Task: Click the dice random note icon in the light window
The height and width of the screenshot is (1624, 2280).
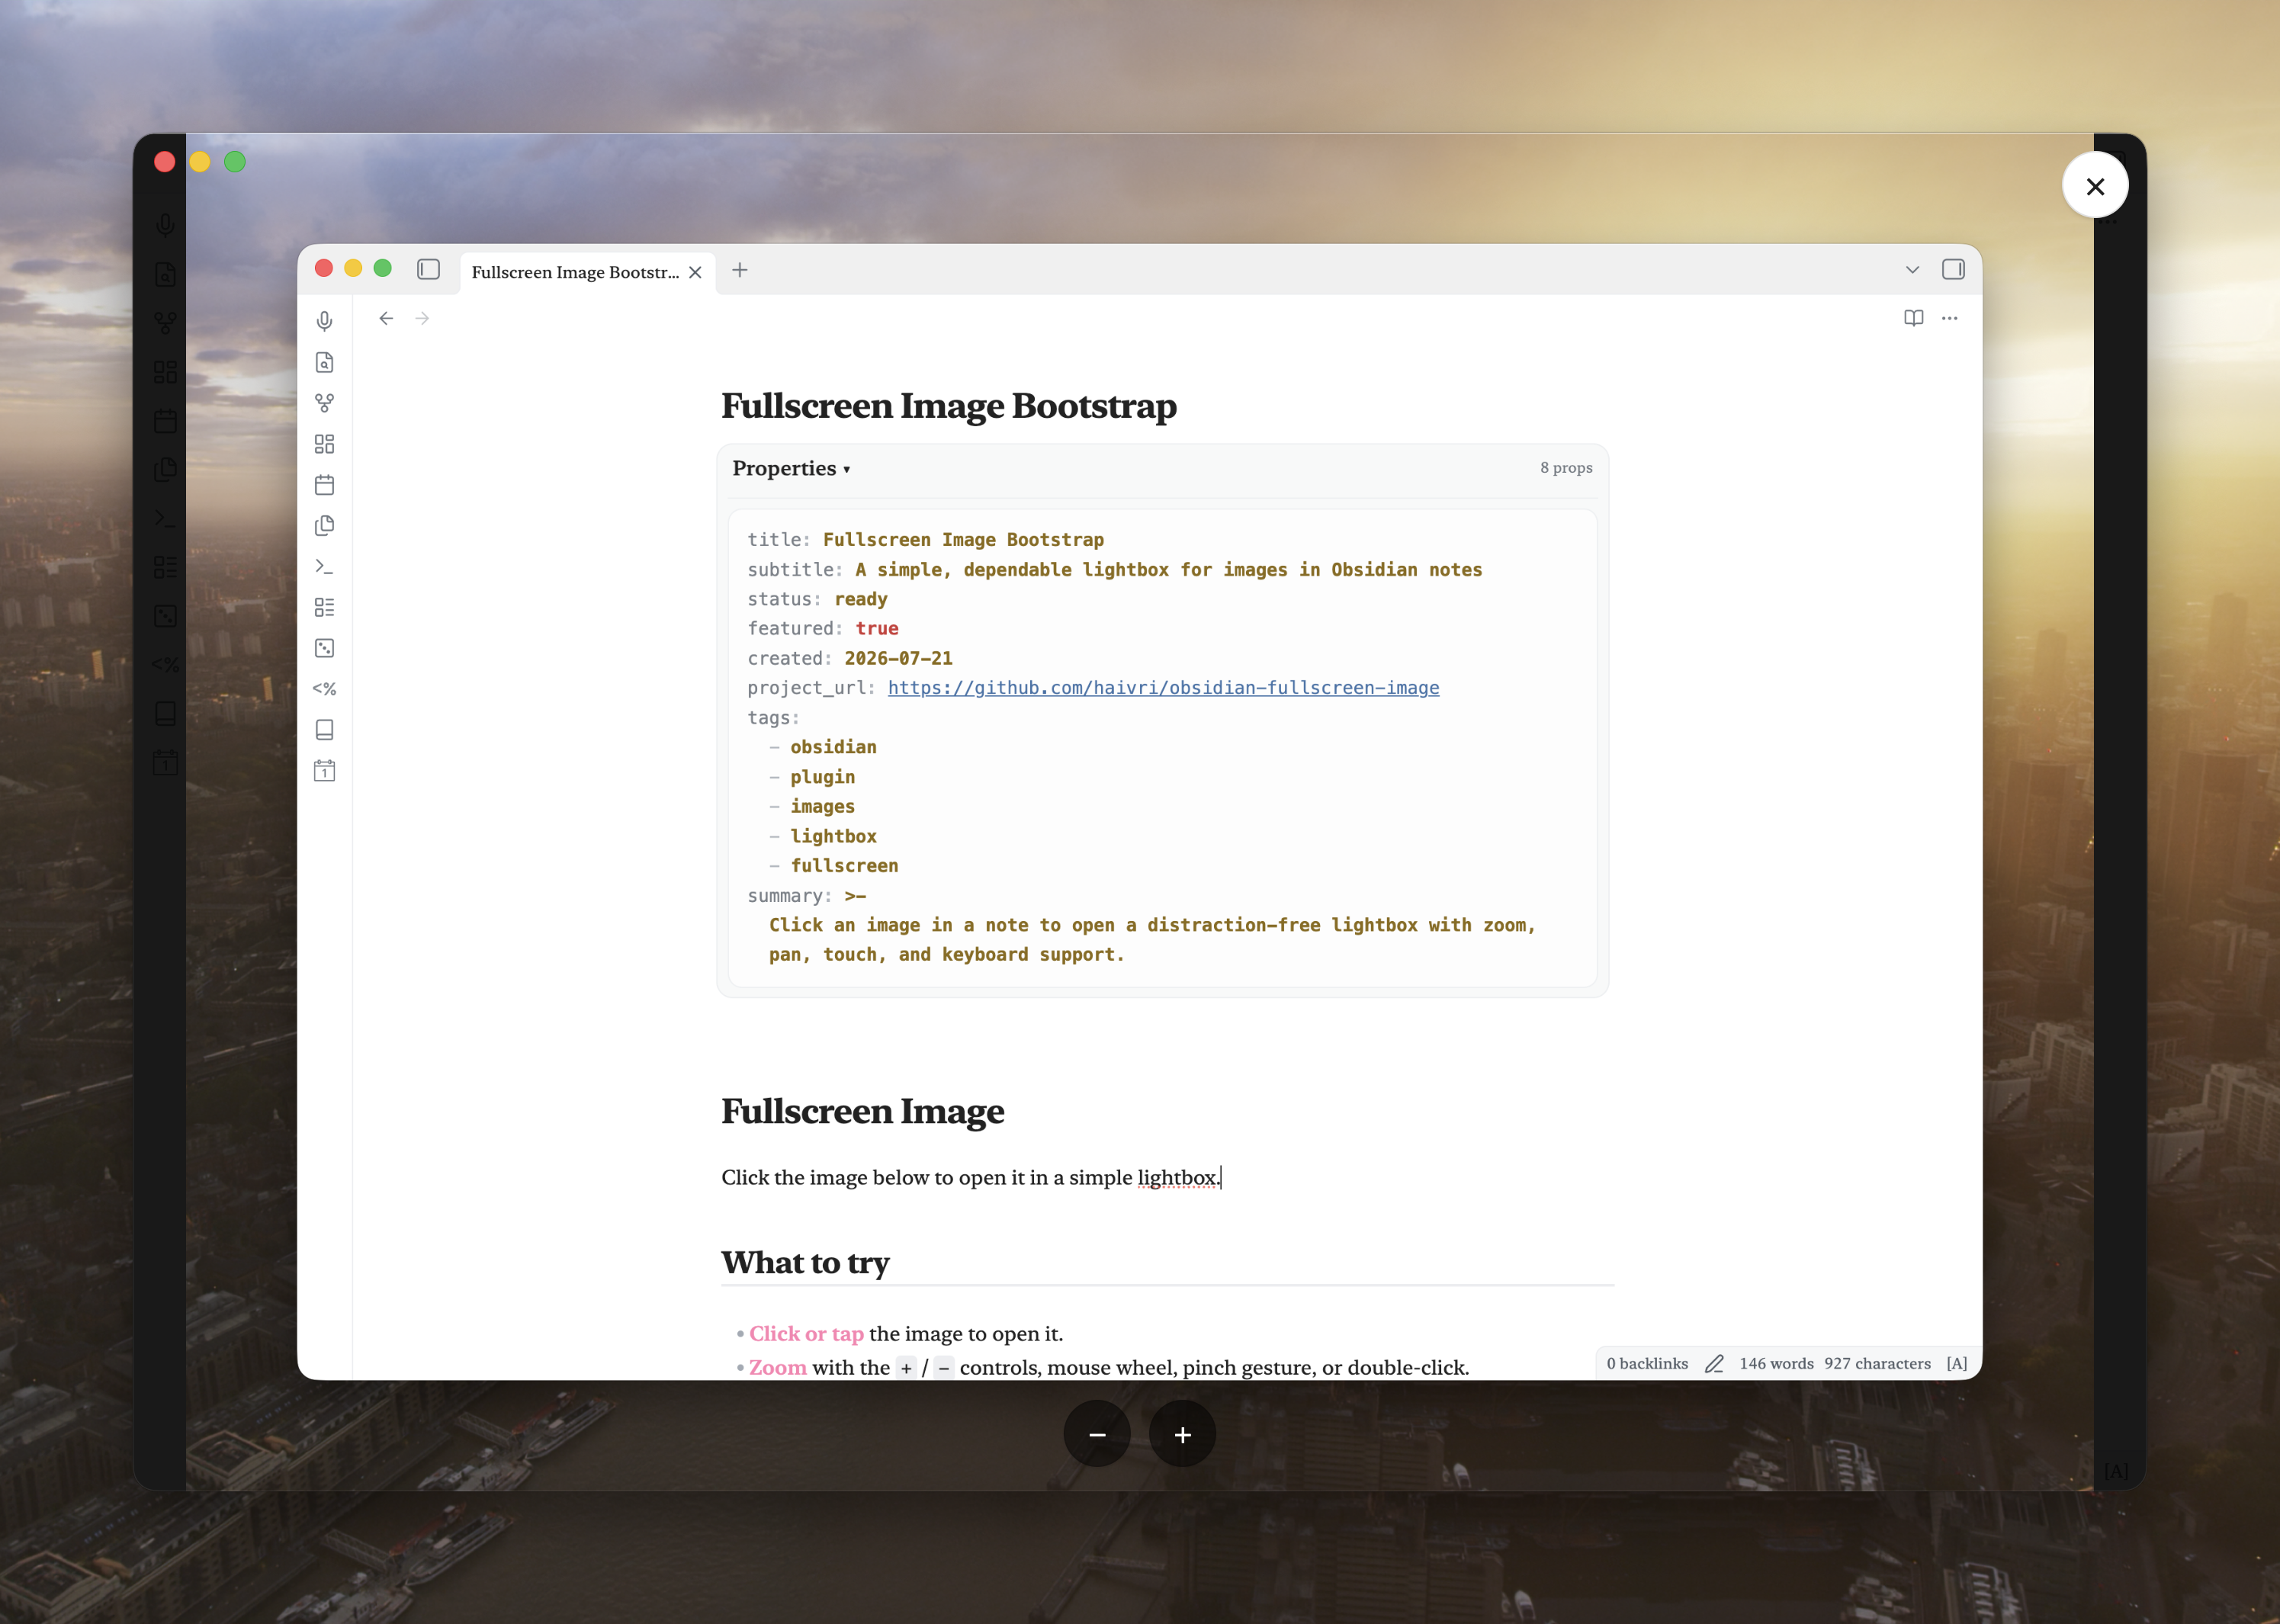Action: 324,648
